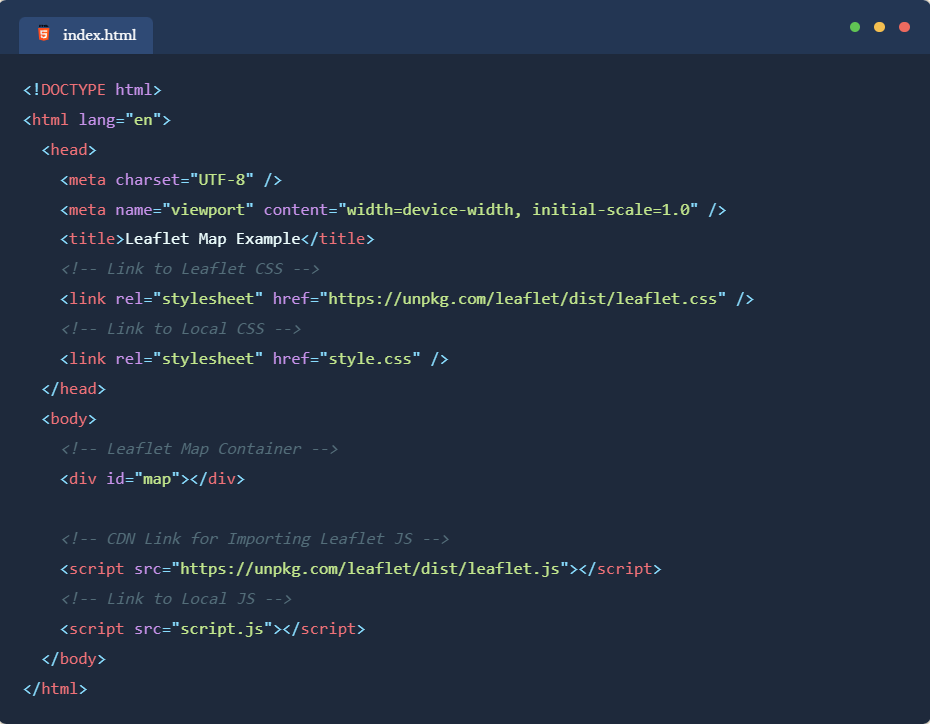The width and height of the screenshot is (930, 724).
Task: Click the viewport content attribute value
Action: pyautogui.click(x=518, y=210)
